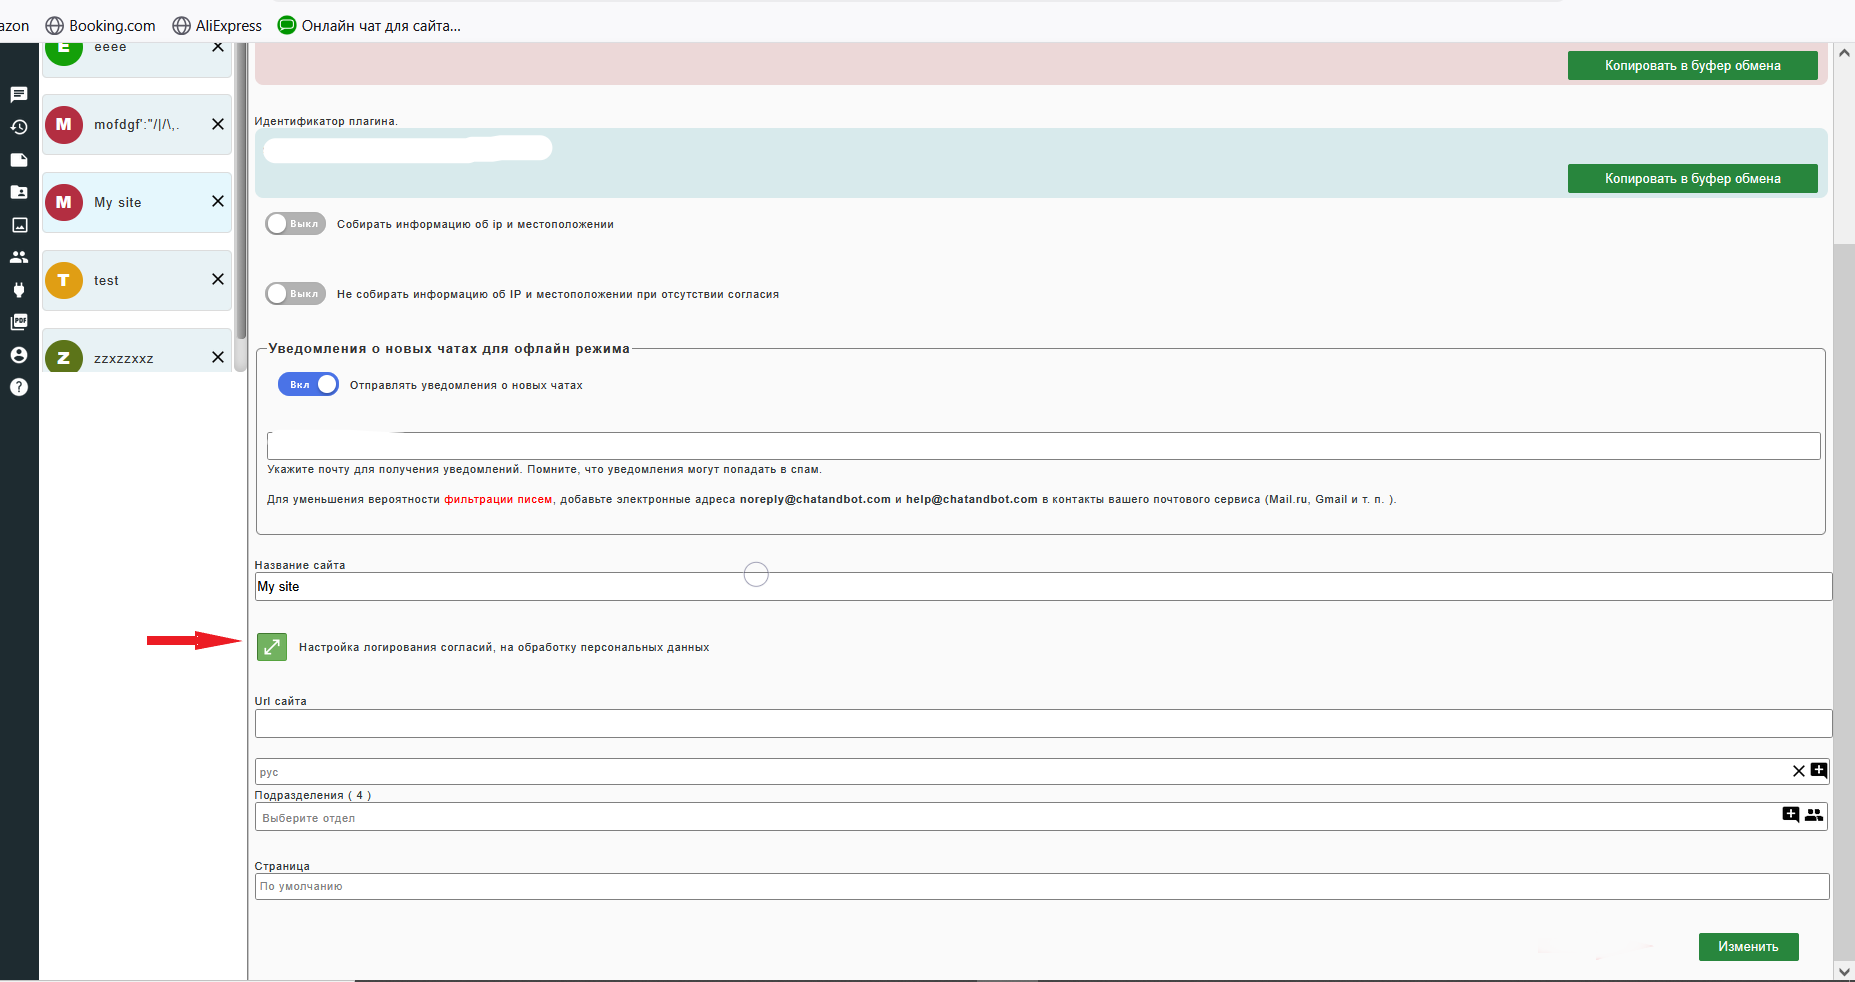Toggle collecting IP and location information
Viewport: 1855px width, 982px height.
(295, 224)
